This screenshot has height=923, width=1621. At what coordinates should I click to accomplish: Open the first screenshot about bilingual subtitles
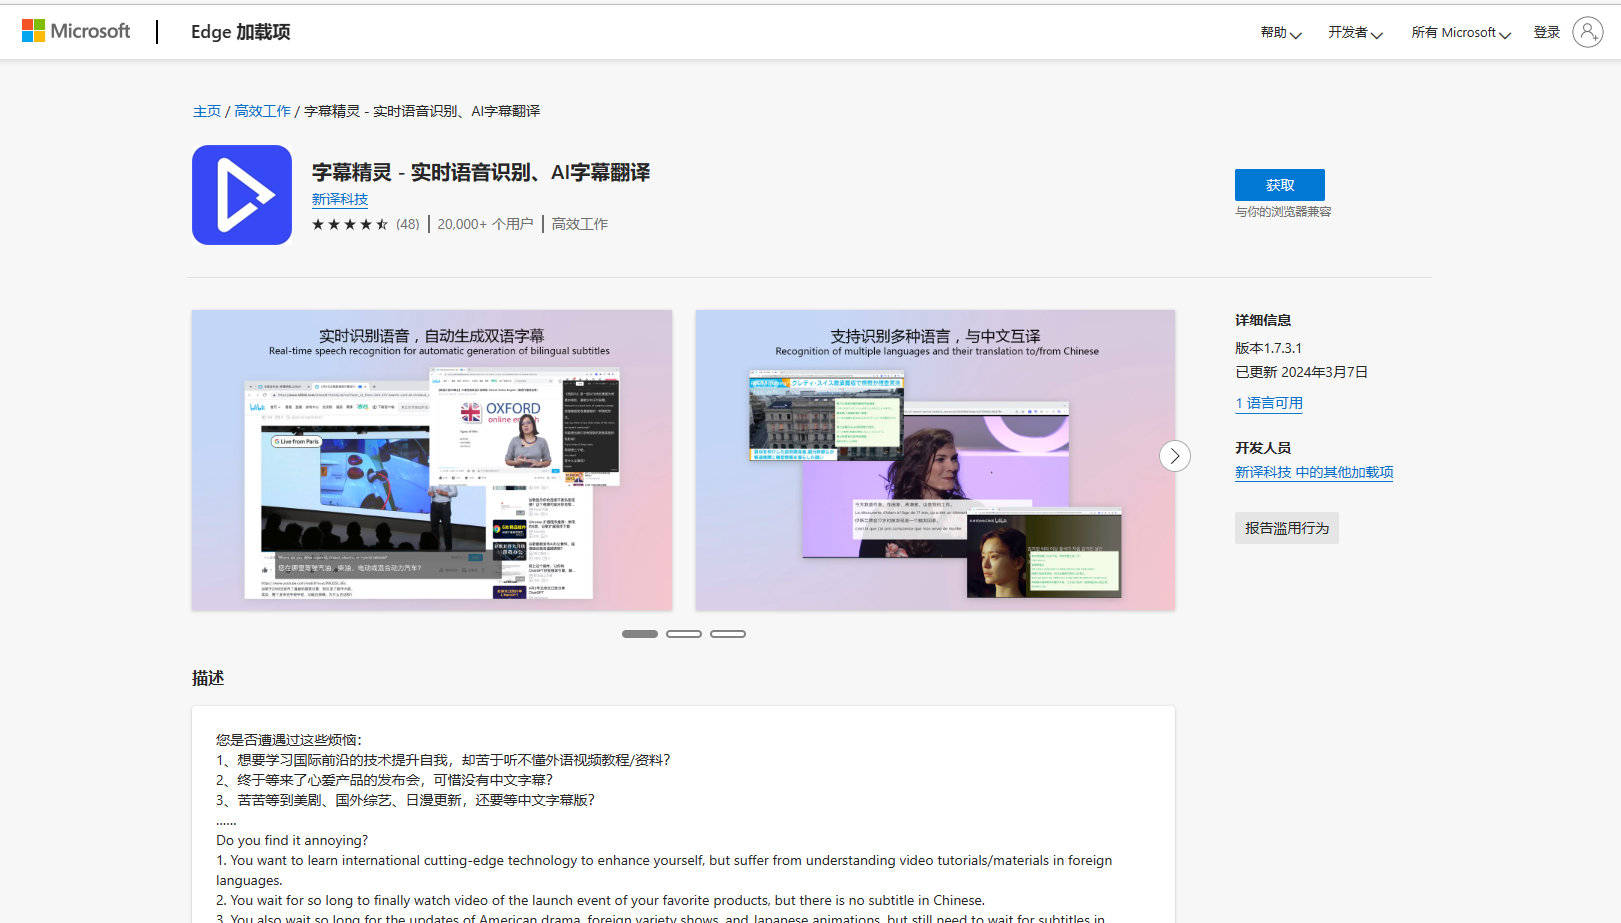(x=432, y=460)
